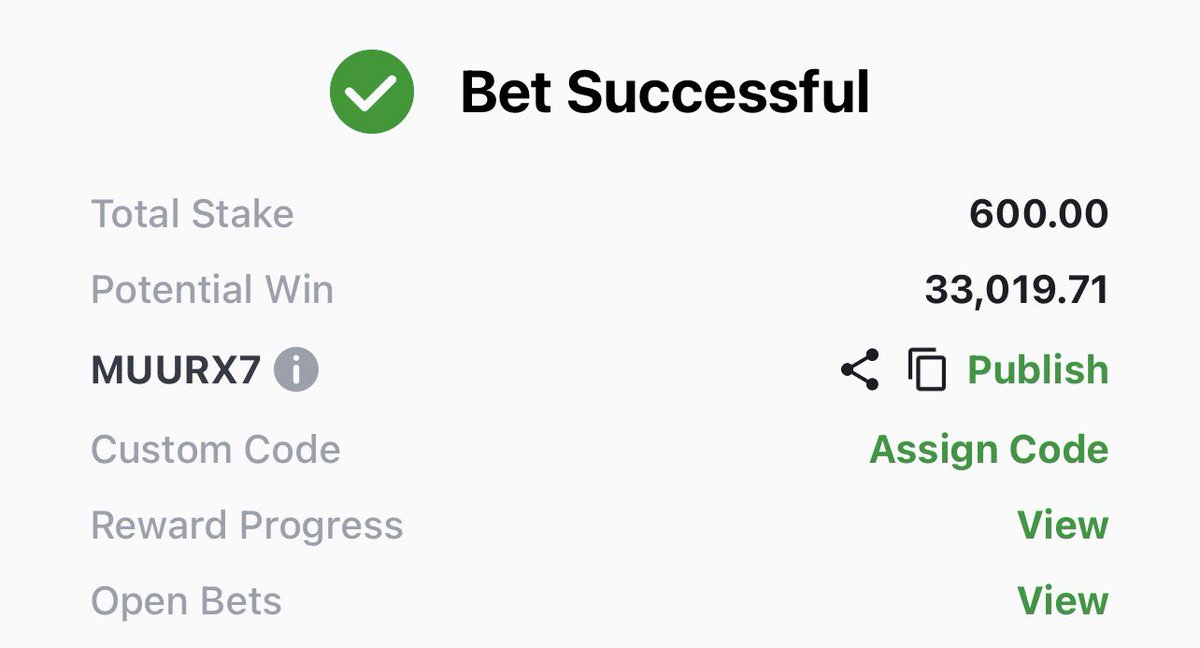This screenshot has height=648, width=1200.
Task: Click the three-dot share symbol
Action: 860,370
